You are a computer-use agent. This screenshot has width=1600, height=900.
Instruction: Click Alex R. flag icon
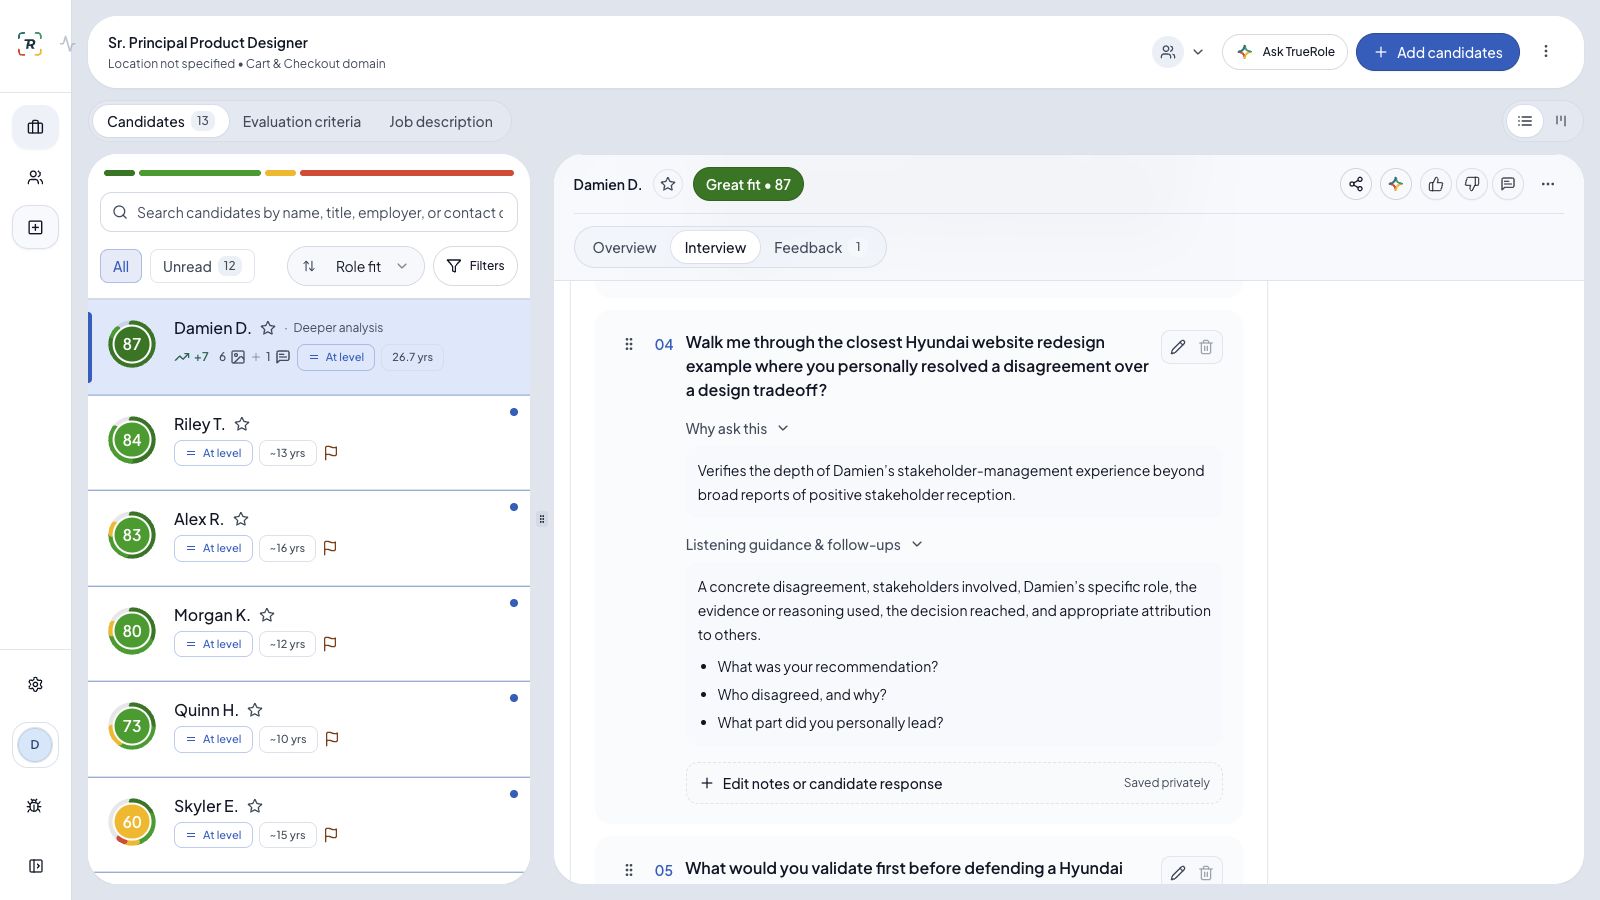click(330, 548)
